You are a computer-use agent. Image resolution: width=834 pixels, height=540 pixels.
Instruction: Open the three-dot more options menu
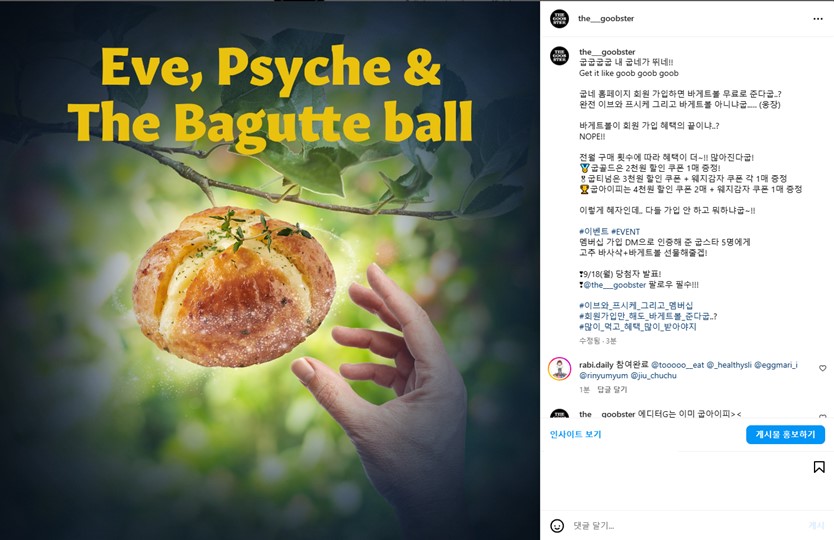(818, 19)
